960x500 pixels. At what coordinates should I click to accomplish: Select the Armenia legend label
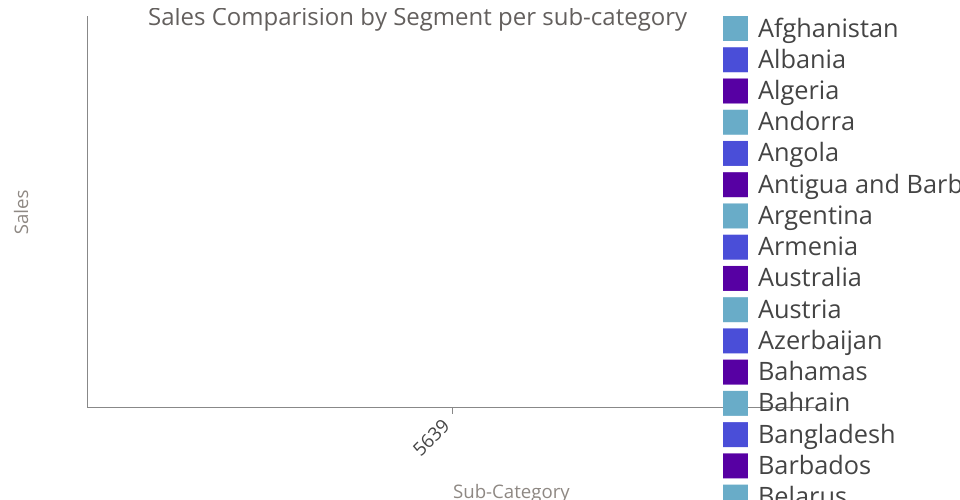tap(807, 247)
